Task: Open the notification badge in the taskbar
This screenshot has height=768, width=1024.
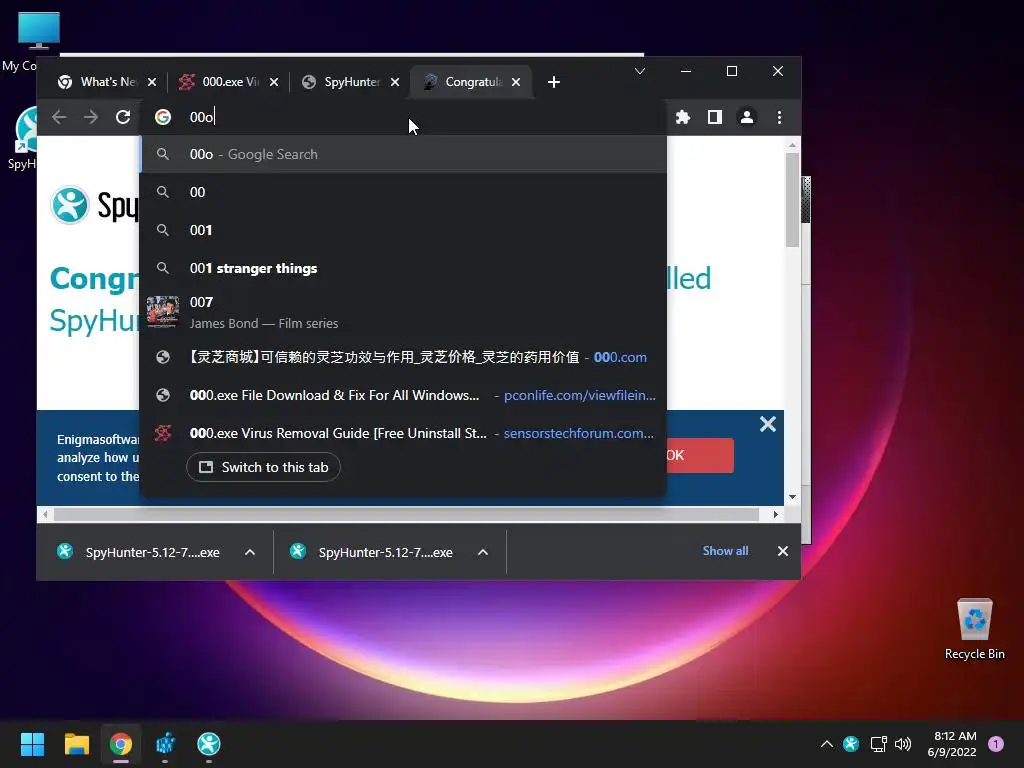Action: coord(996,744)
